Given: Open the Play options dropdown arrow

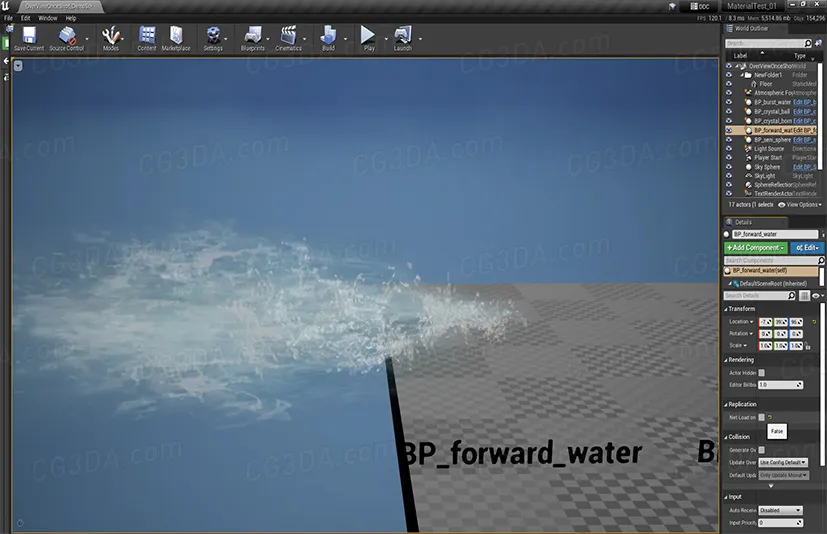Looking at the screenshot, I should pyautogui.click(x=386, y=39).
